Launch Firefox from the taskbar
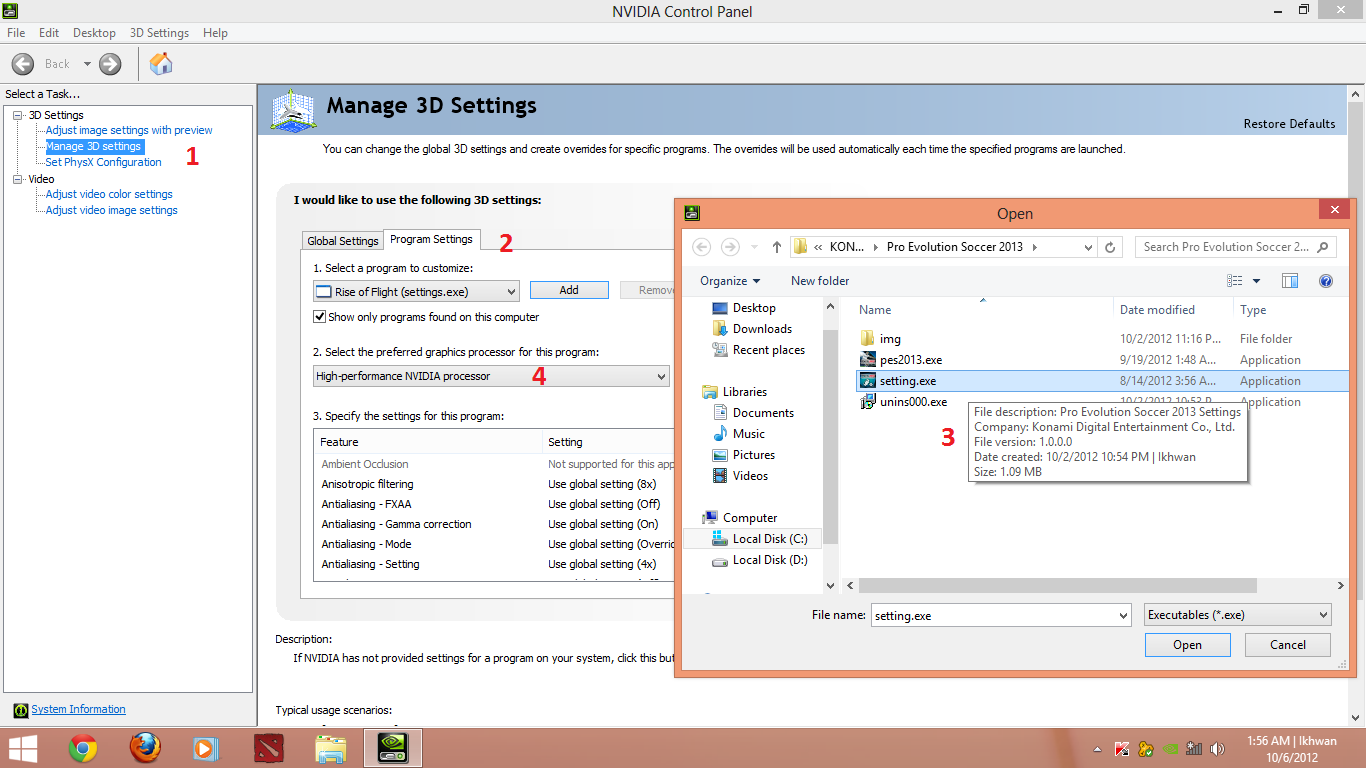Screen dimensions: 1366x768 145,748
